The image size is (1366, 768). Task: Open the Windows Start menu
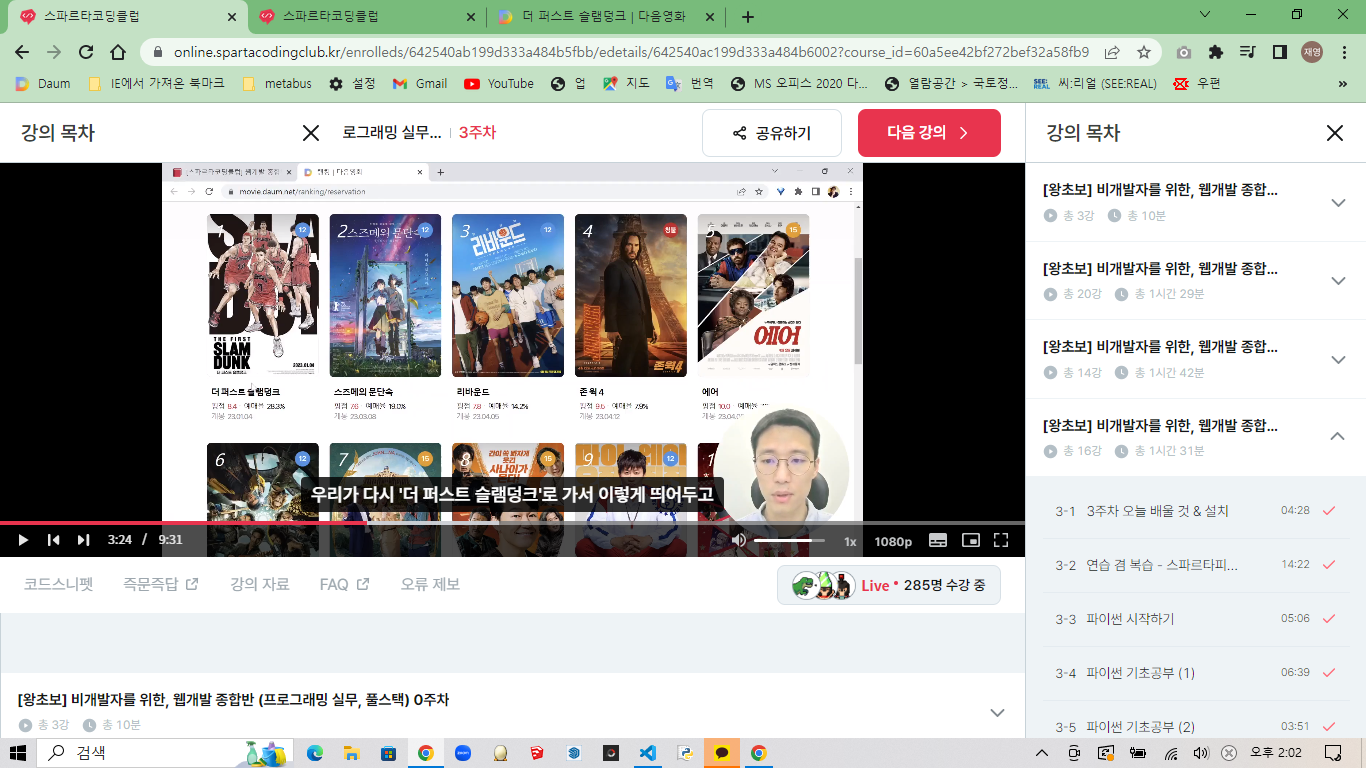tap(17, 753)
